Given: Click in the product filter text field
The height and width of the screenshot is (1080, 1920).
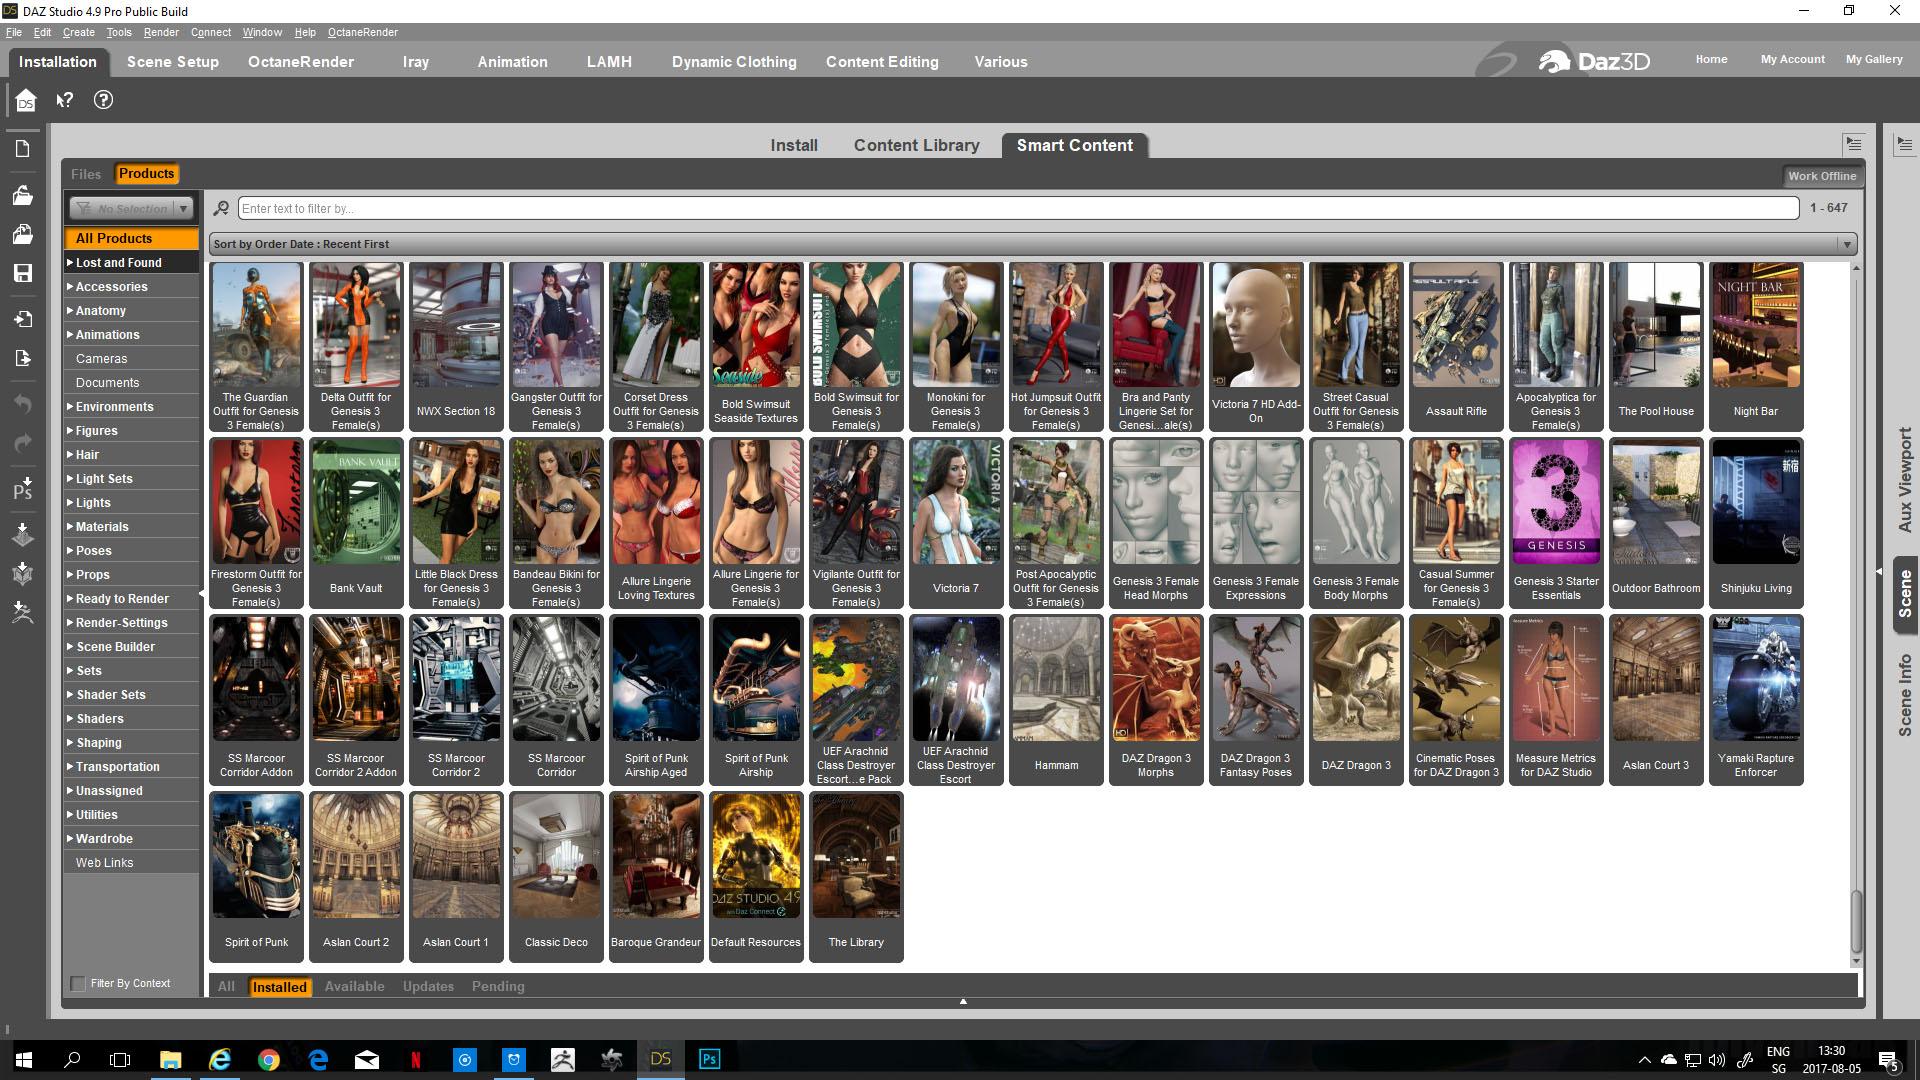Looking at the screenshot, I should pos(1017,209).
